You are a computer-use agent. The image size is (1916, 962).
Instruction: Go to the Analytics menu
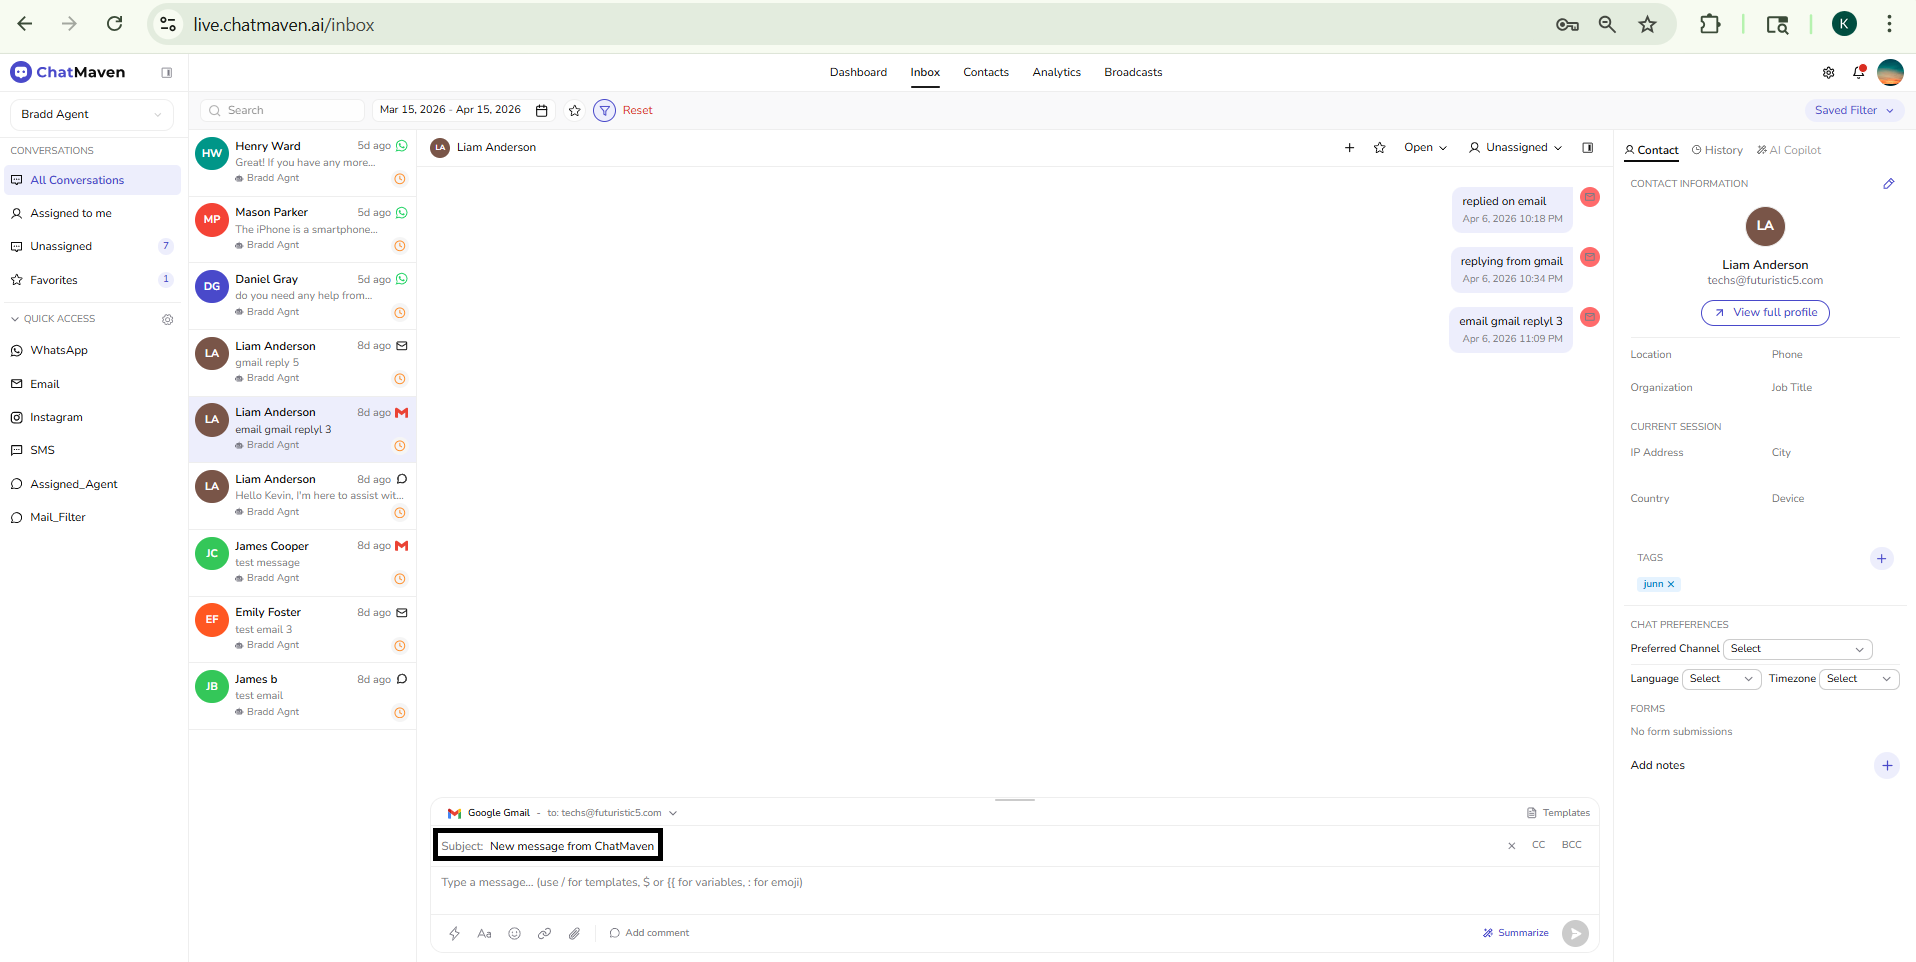click(1056, 72)
